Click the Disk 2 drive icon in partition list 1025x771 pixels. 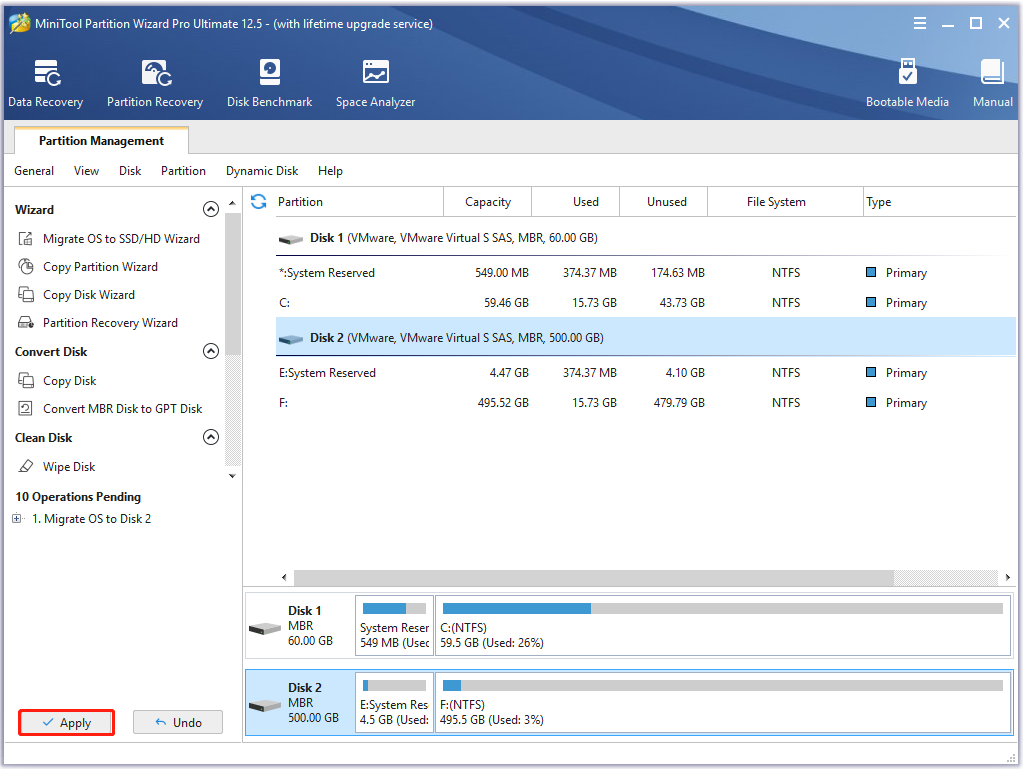pyautogui.click(x=290, y=339)
